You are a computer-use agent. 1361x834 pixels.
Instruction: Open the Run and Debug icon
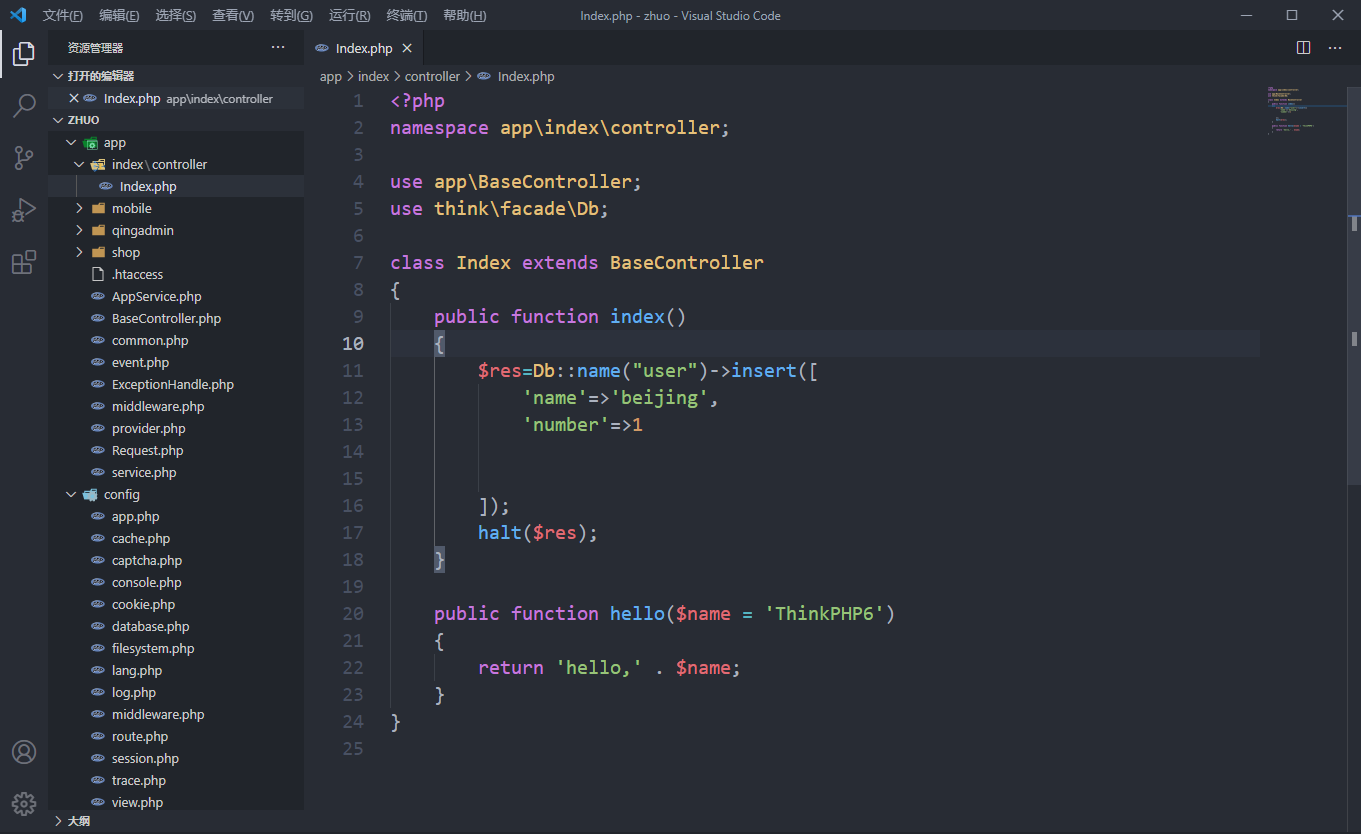[x=24, y=210]
